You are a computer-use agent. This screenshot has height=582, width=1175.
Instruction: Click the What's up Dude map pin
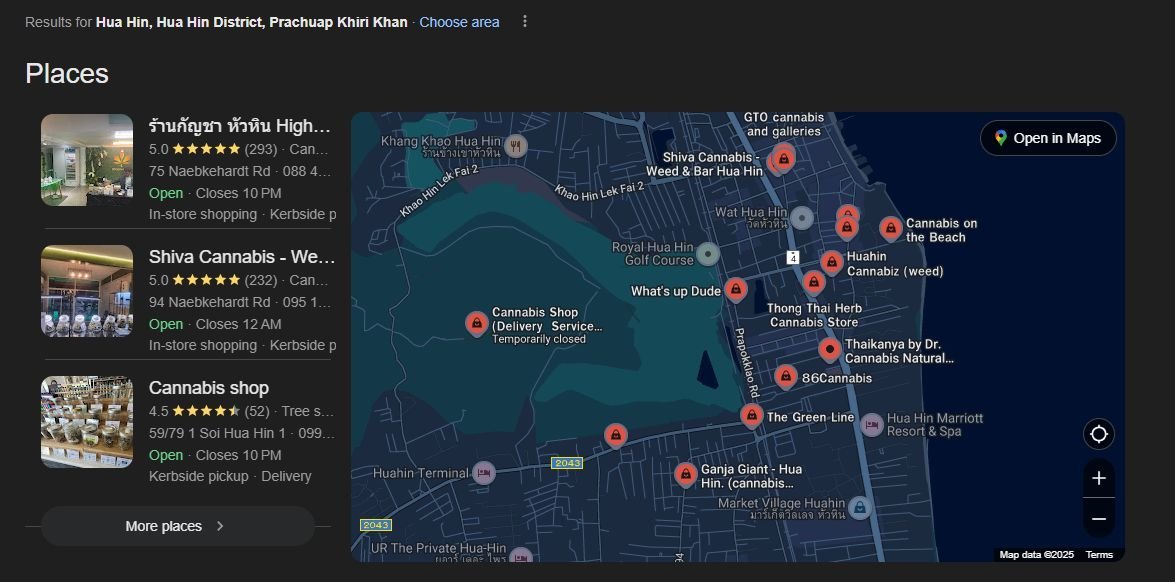[735, 290]
